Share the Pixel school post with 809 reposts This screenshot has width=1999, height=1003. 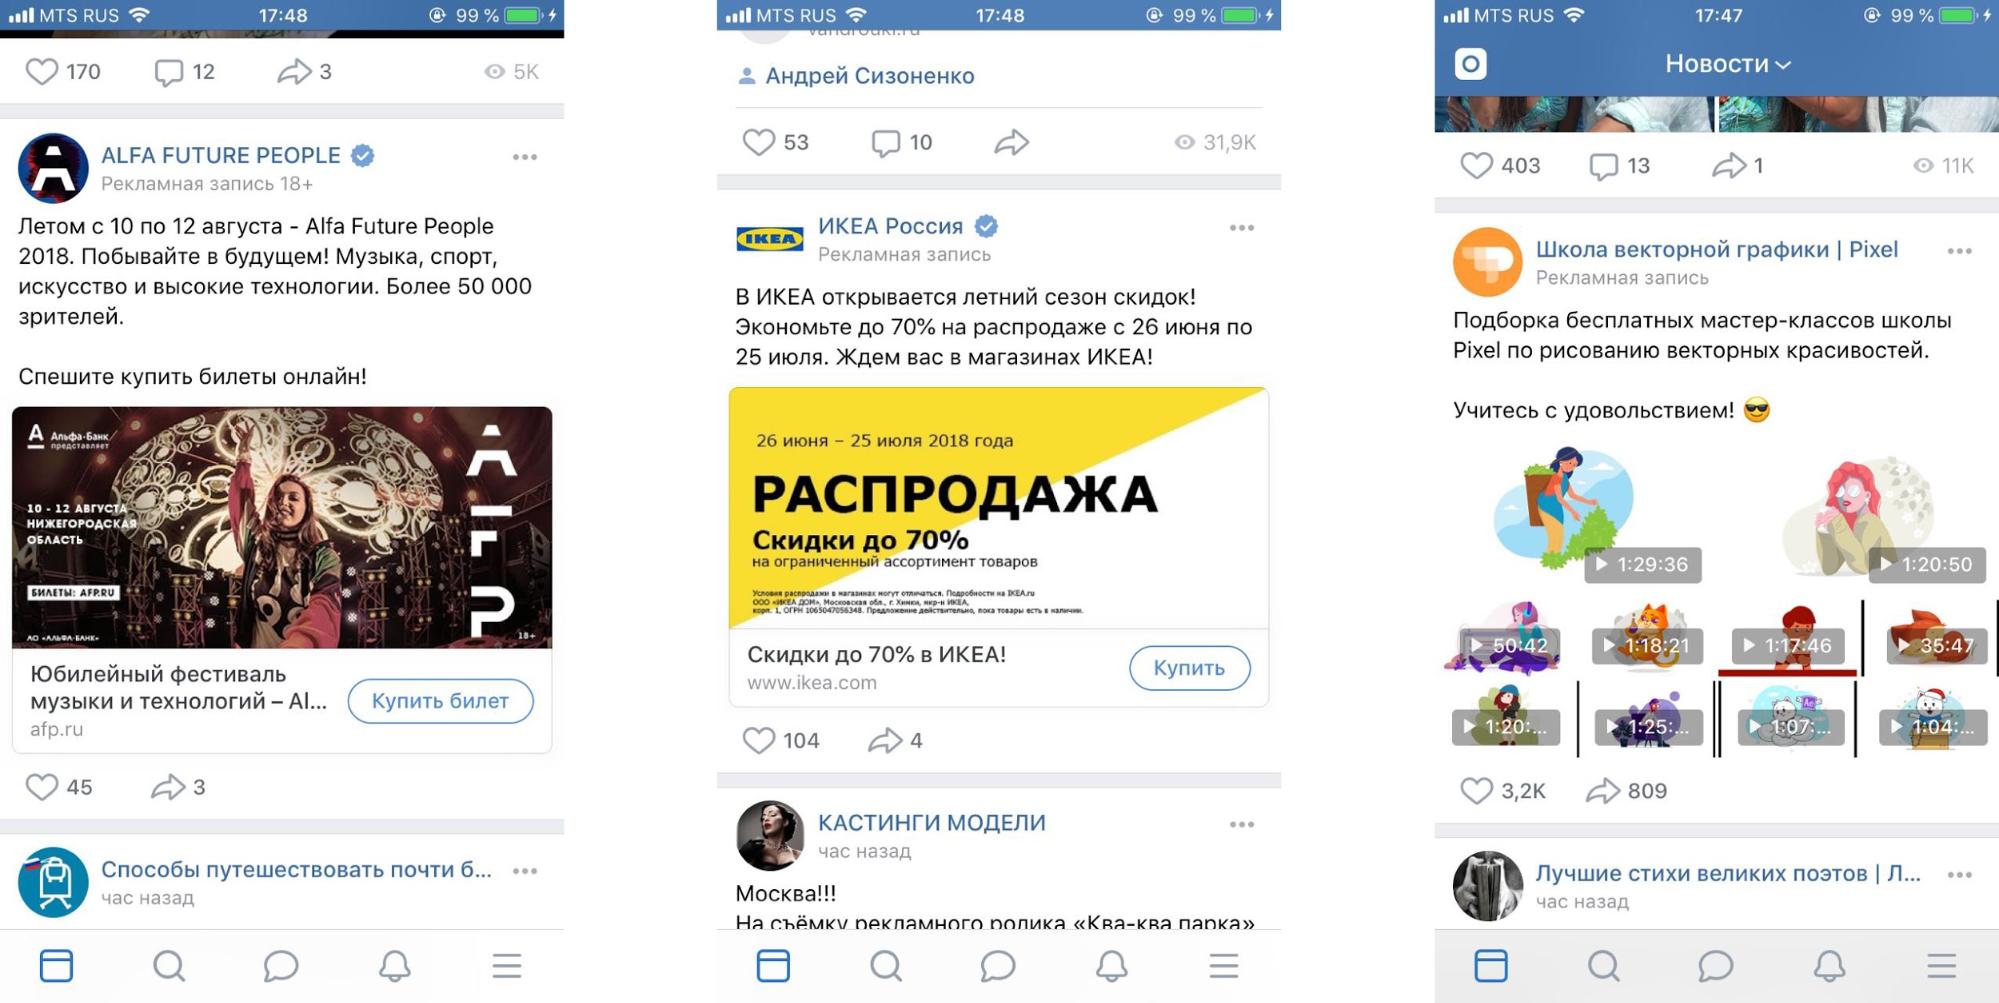pyautogui.click(x=1603, y=791)
